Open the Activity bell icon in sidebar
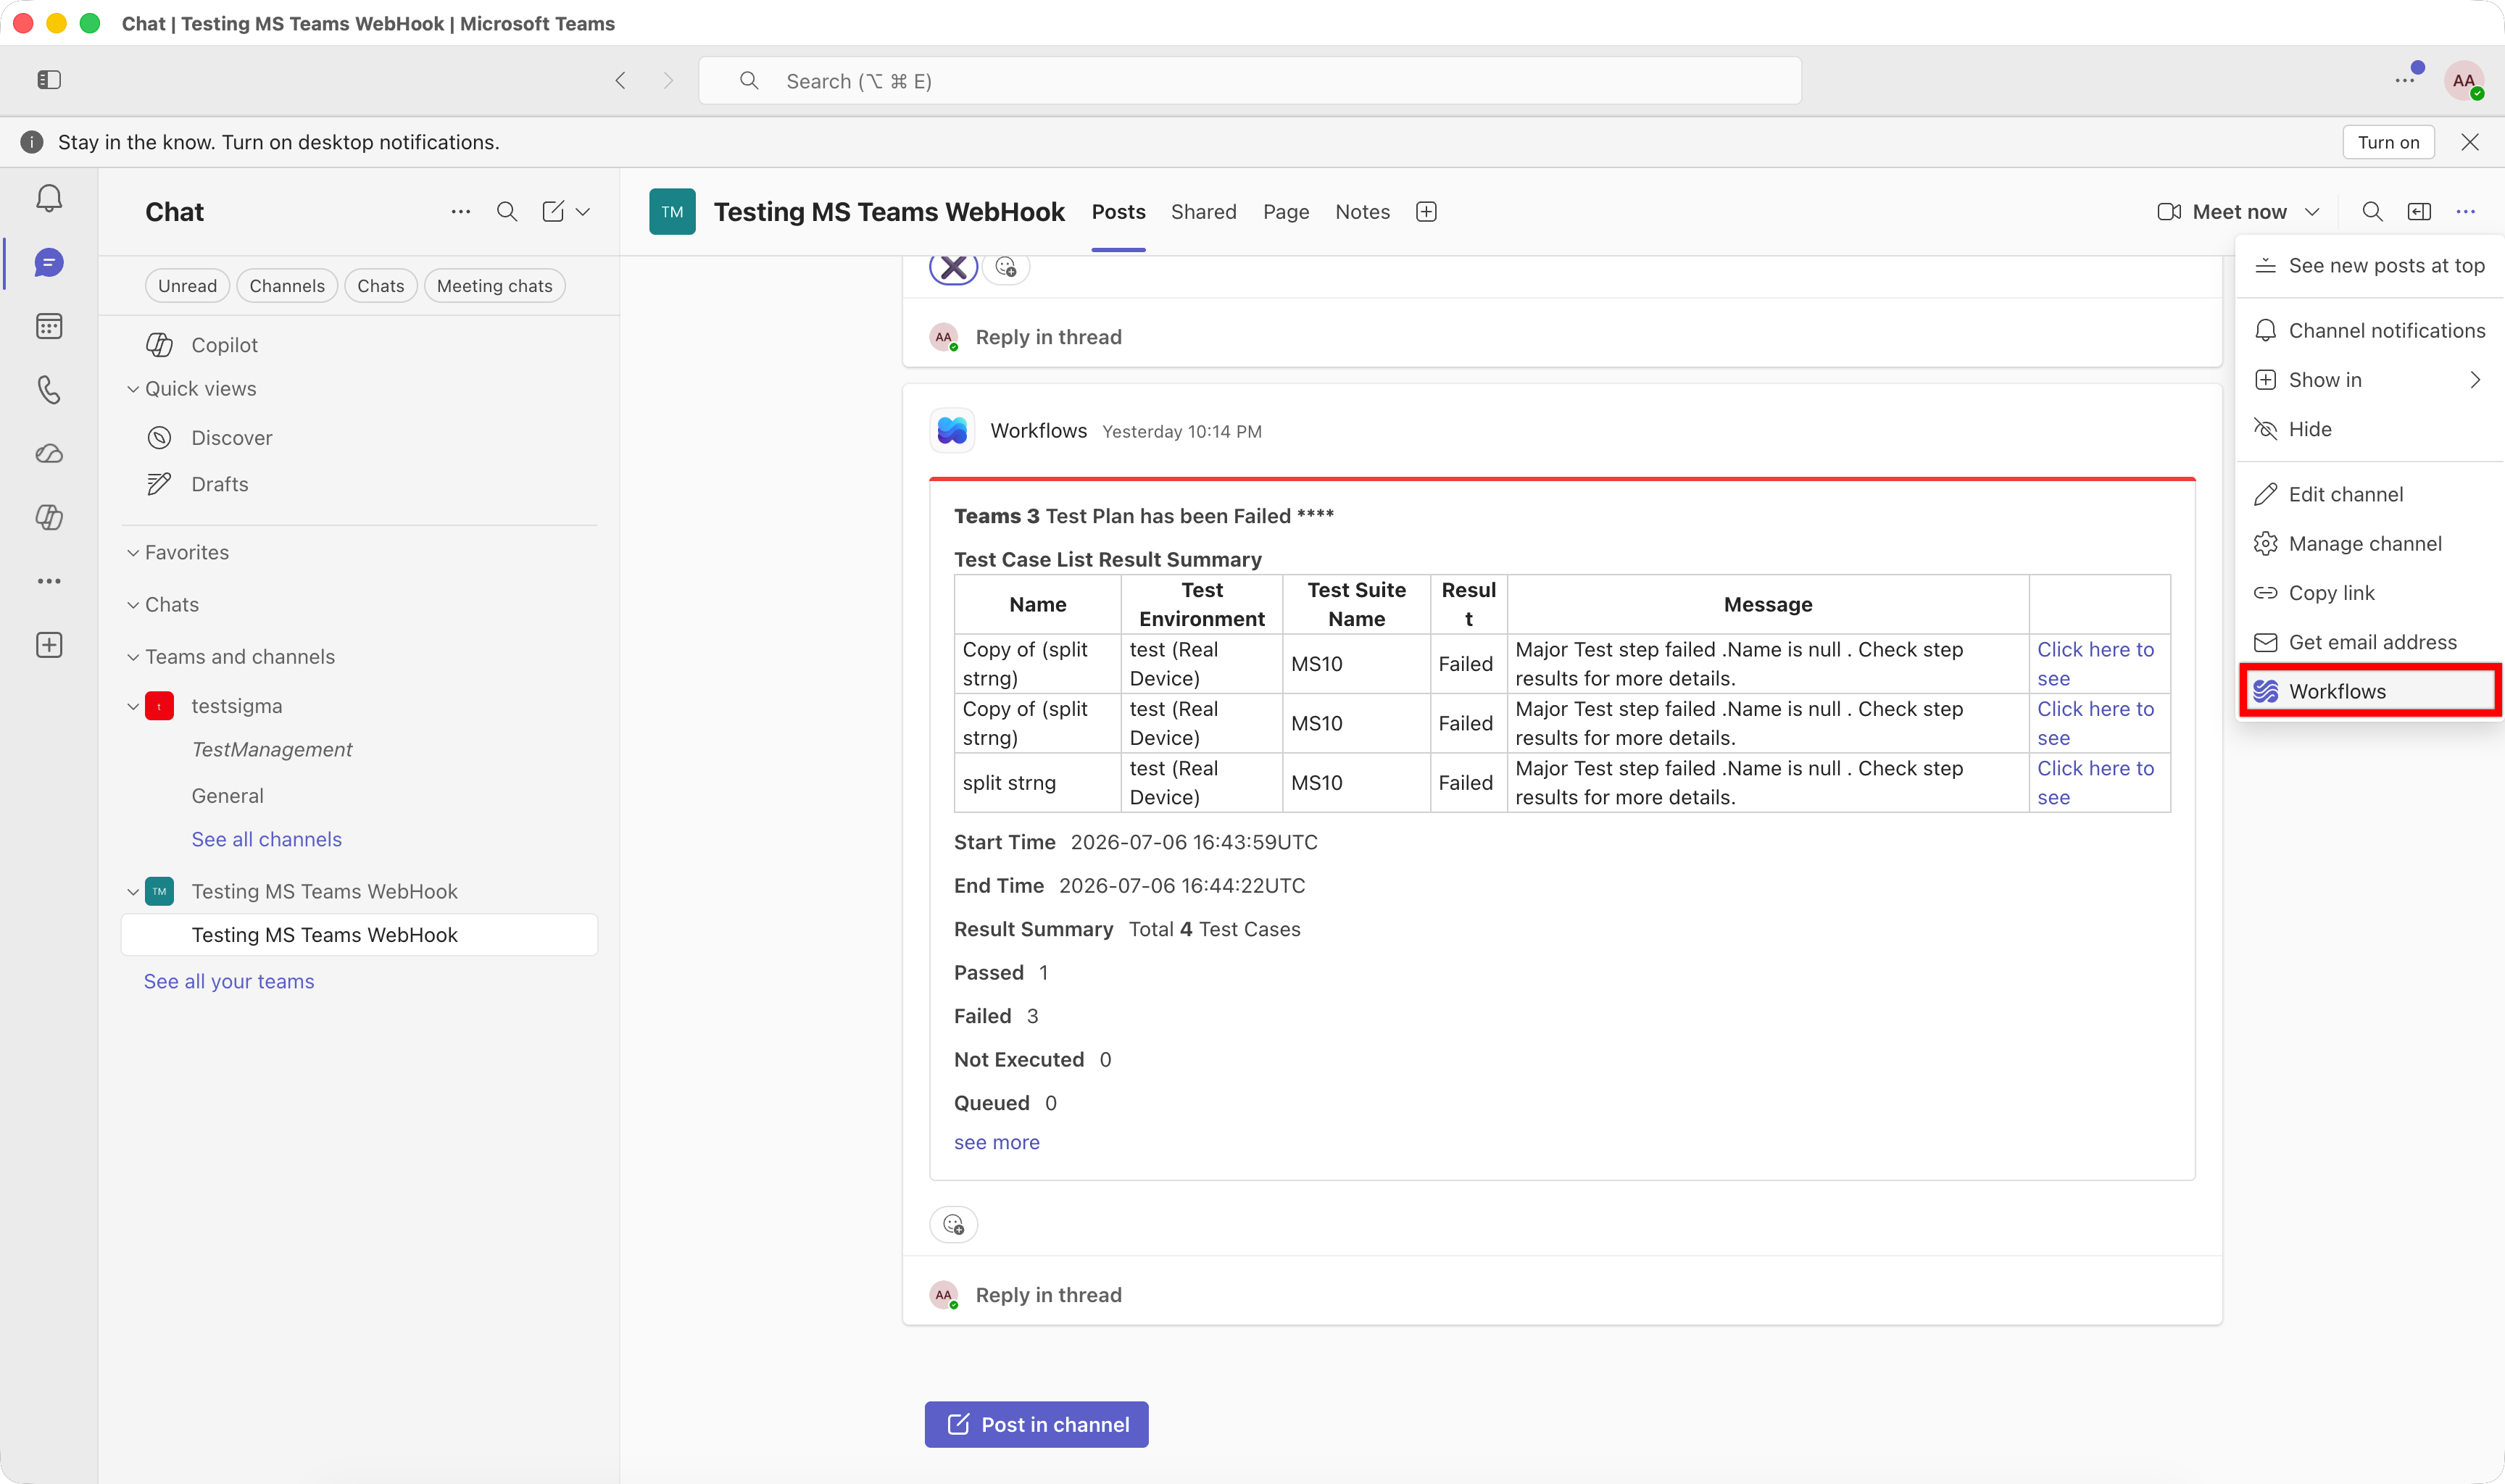The image size is (2505, 1484). point(49,198)
